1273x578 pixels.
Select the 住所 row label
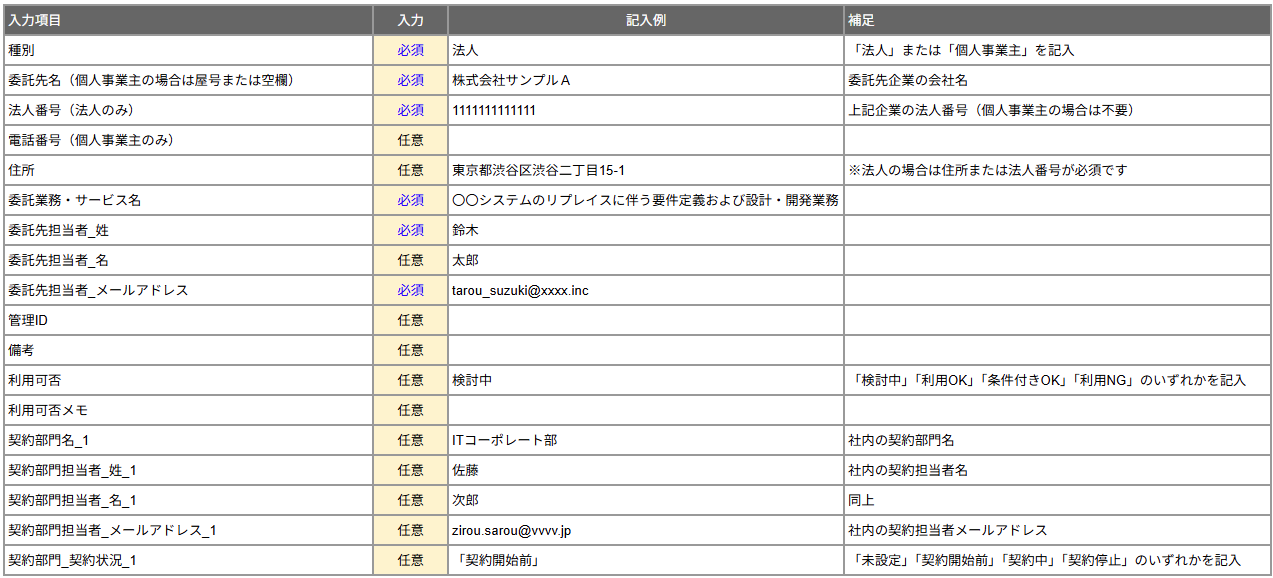(20, 170)
